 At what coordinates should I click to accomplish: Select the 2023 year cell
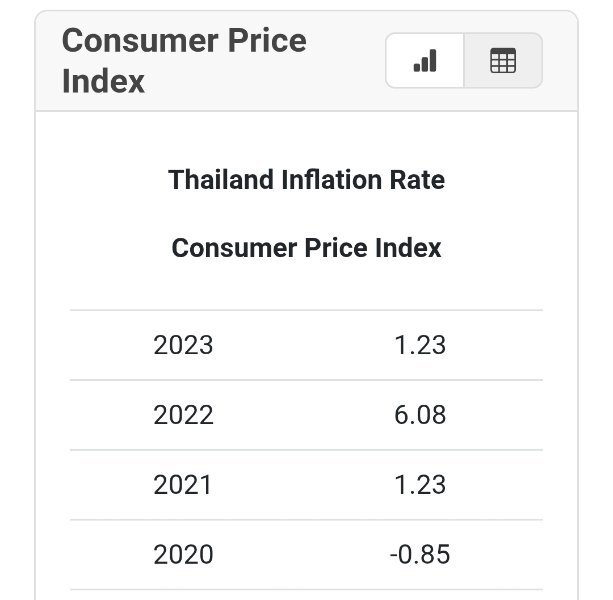(x=183, y=345)
